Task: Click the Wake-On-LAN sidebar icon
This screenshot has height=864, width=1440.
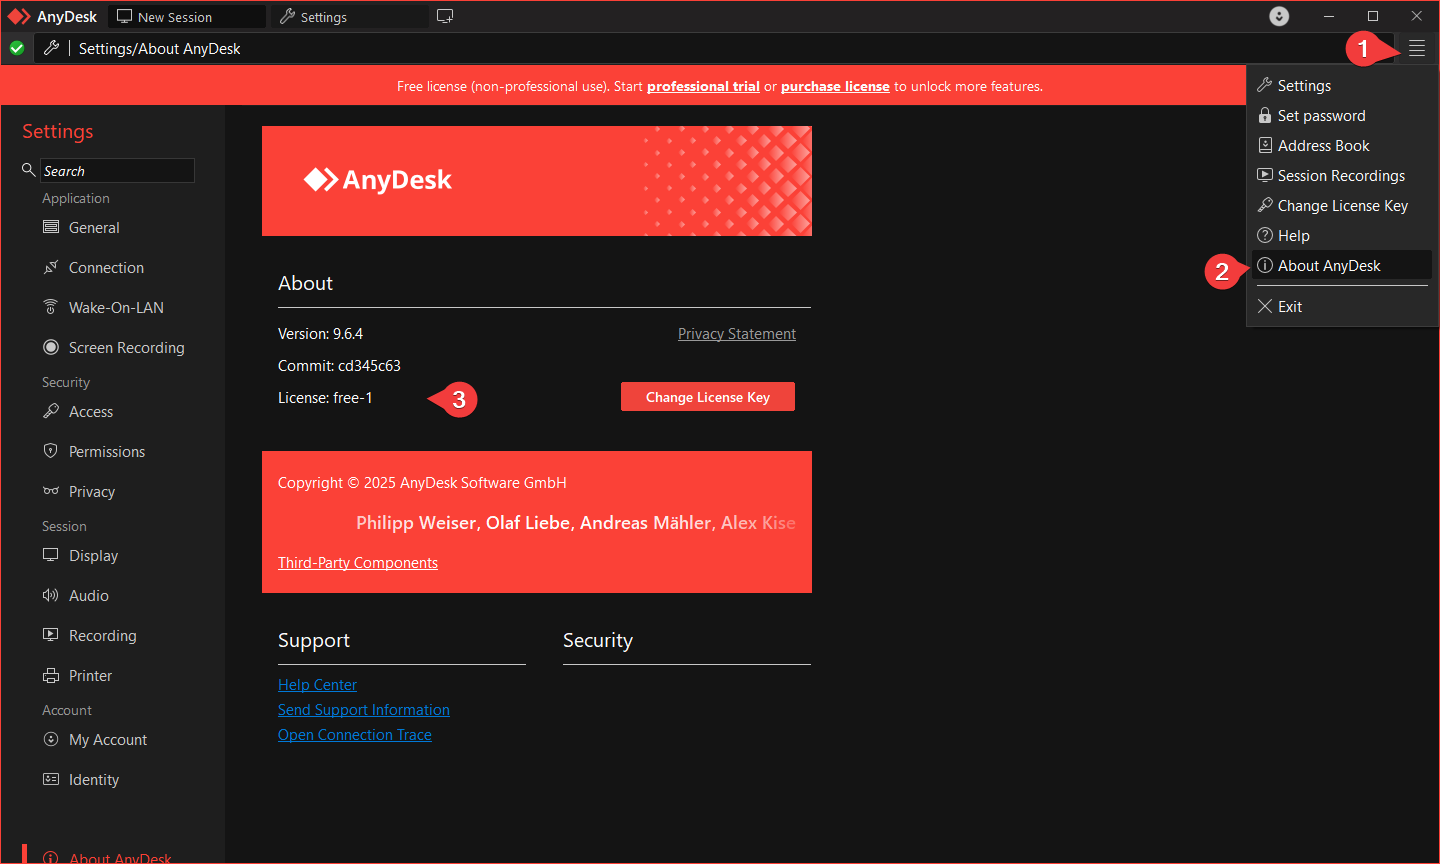Action: [x=51, y=307]
